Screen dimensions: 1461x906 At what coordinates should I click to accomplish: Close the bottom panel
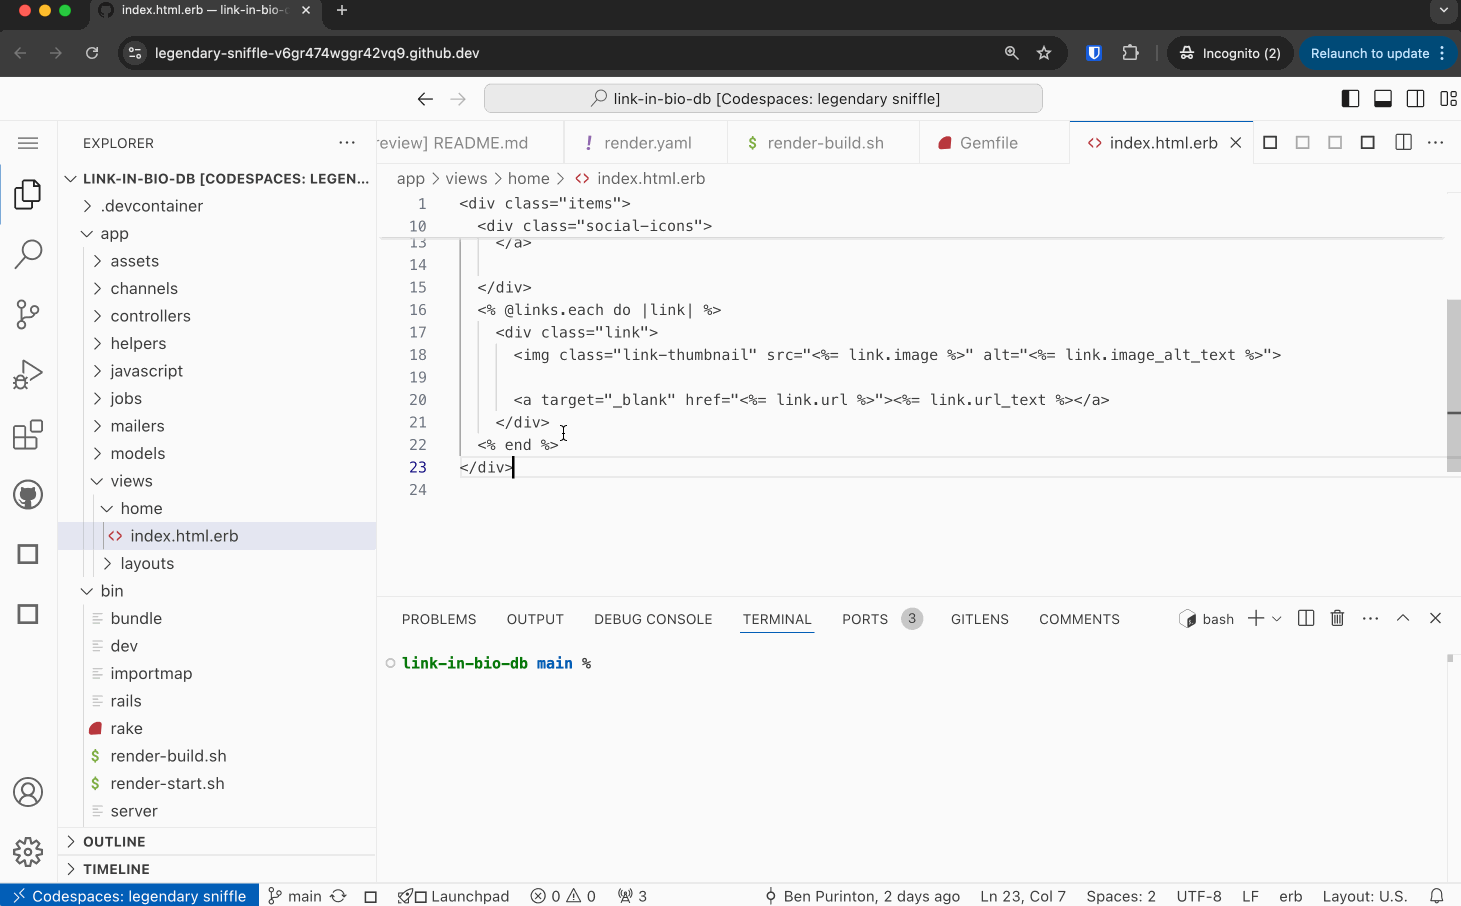pos(1436,618)
